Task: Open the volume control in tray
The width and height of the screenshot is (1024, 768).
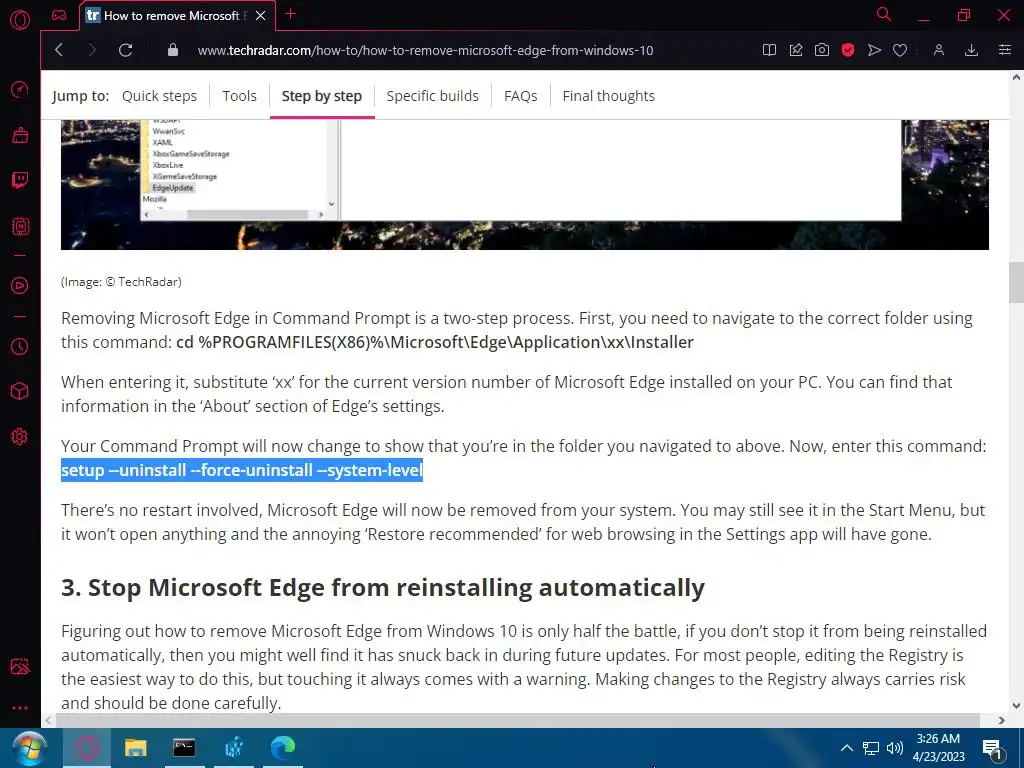Action: coord(895,748)
